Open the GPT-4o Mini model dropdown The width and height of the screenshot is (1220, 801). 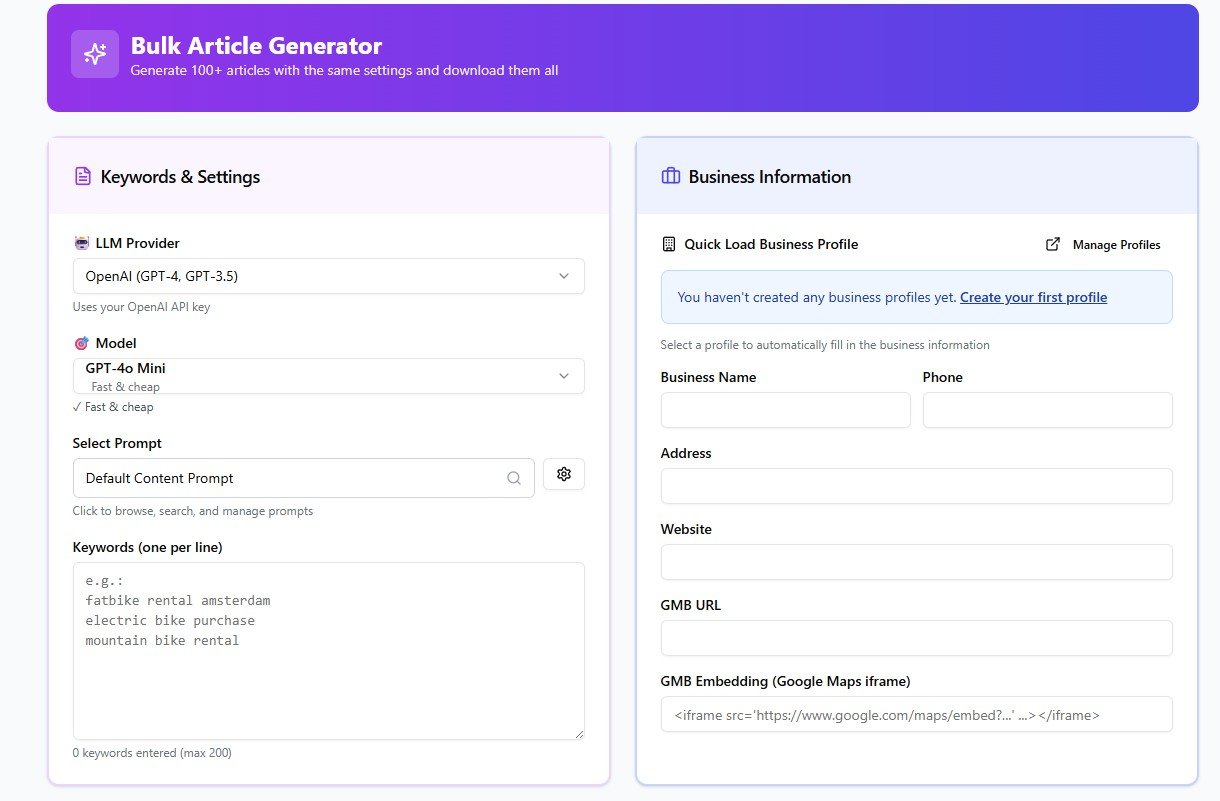[x=328, y=376]
